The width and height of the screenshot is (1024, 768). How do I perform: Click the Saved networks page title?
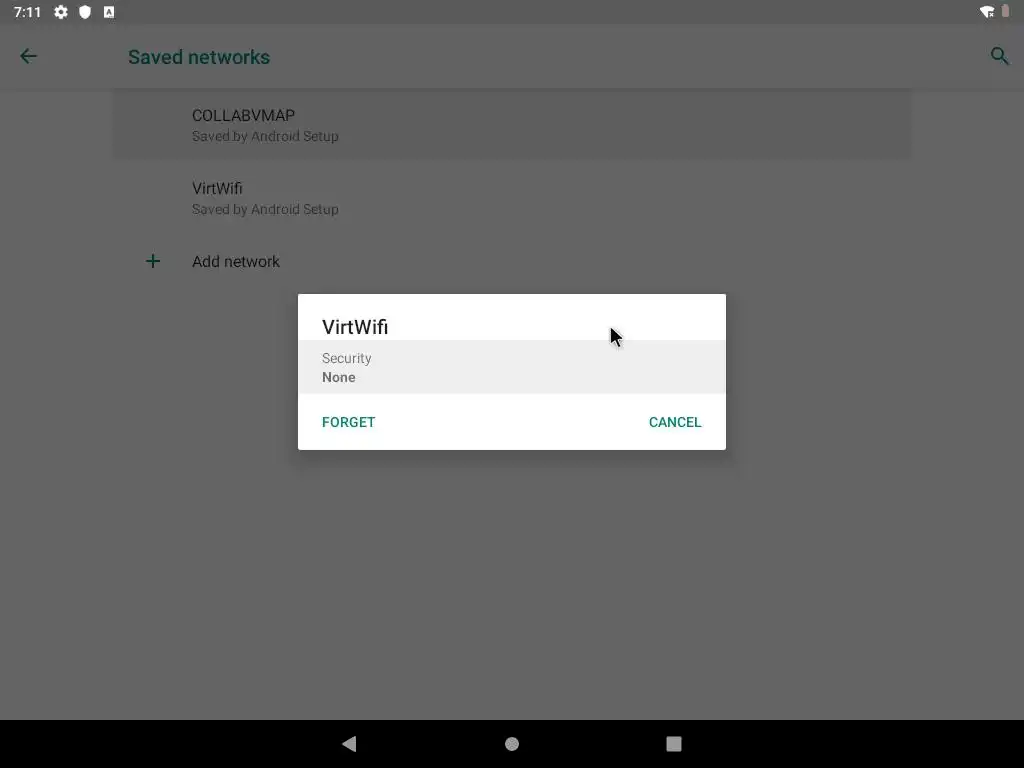click(x=199, y=57)
